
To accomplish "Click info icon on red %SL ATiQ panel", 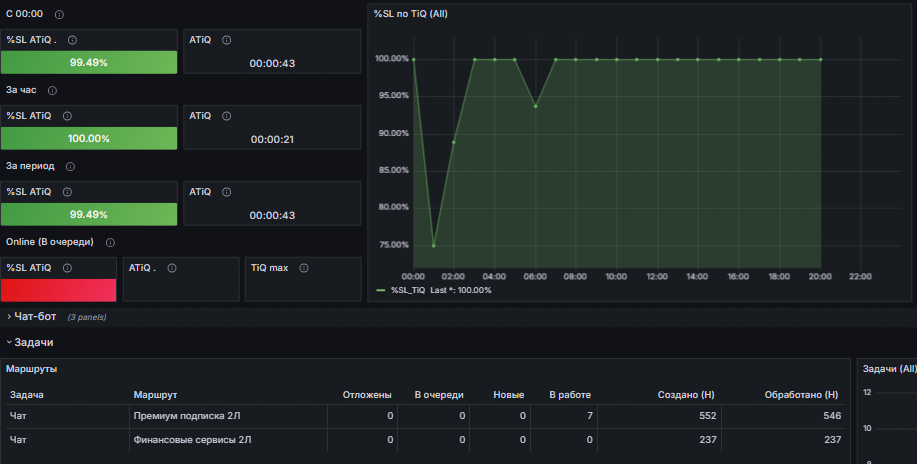I will [x=66, y=268].
